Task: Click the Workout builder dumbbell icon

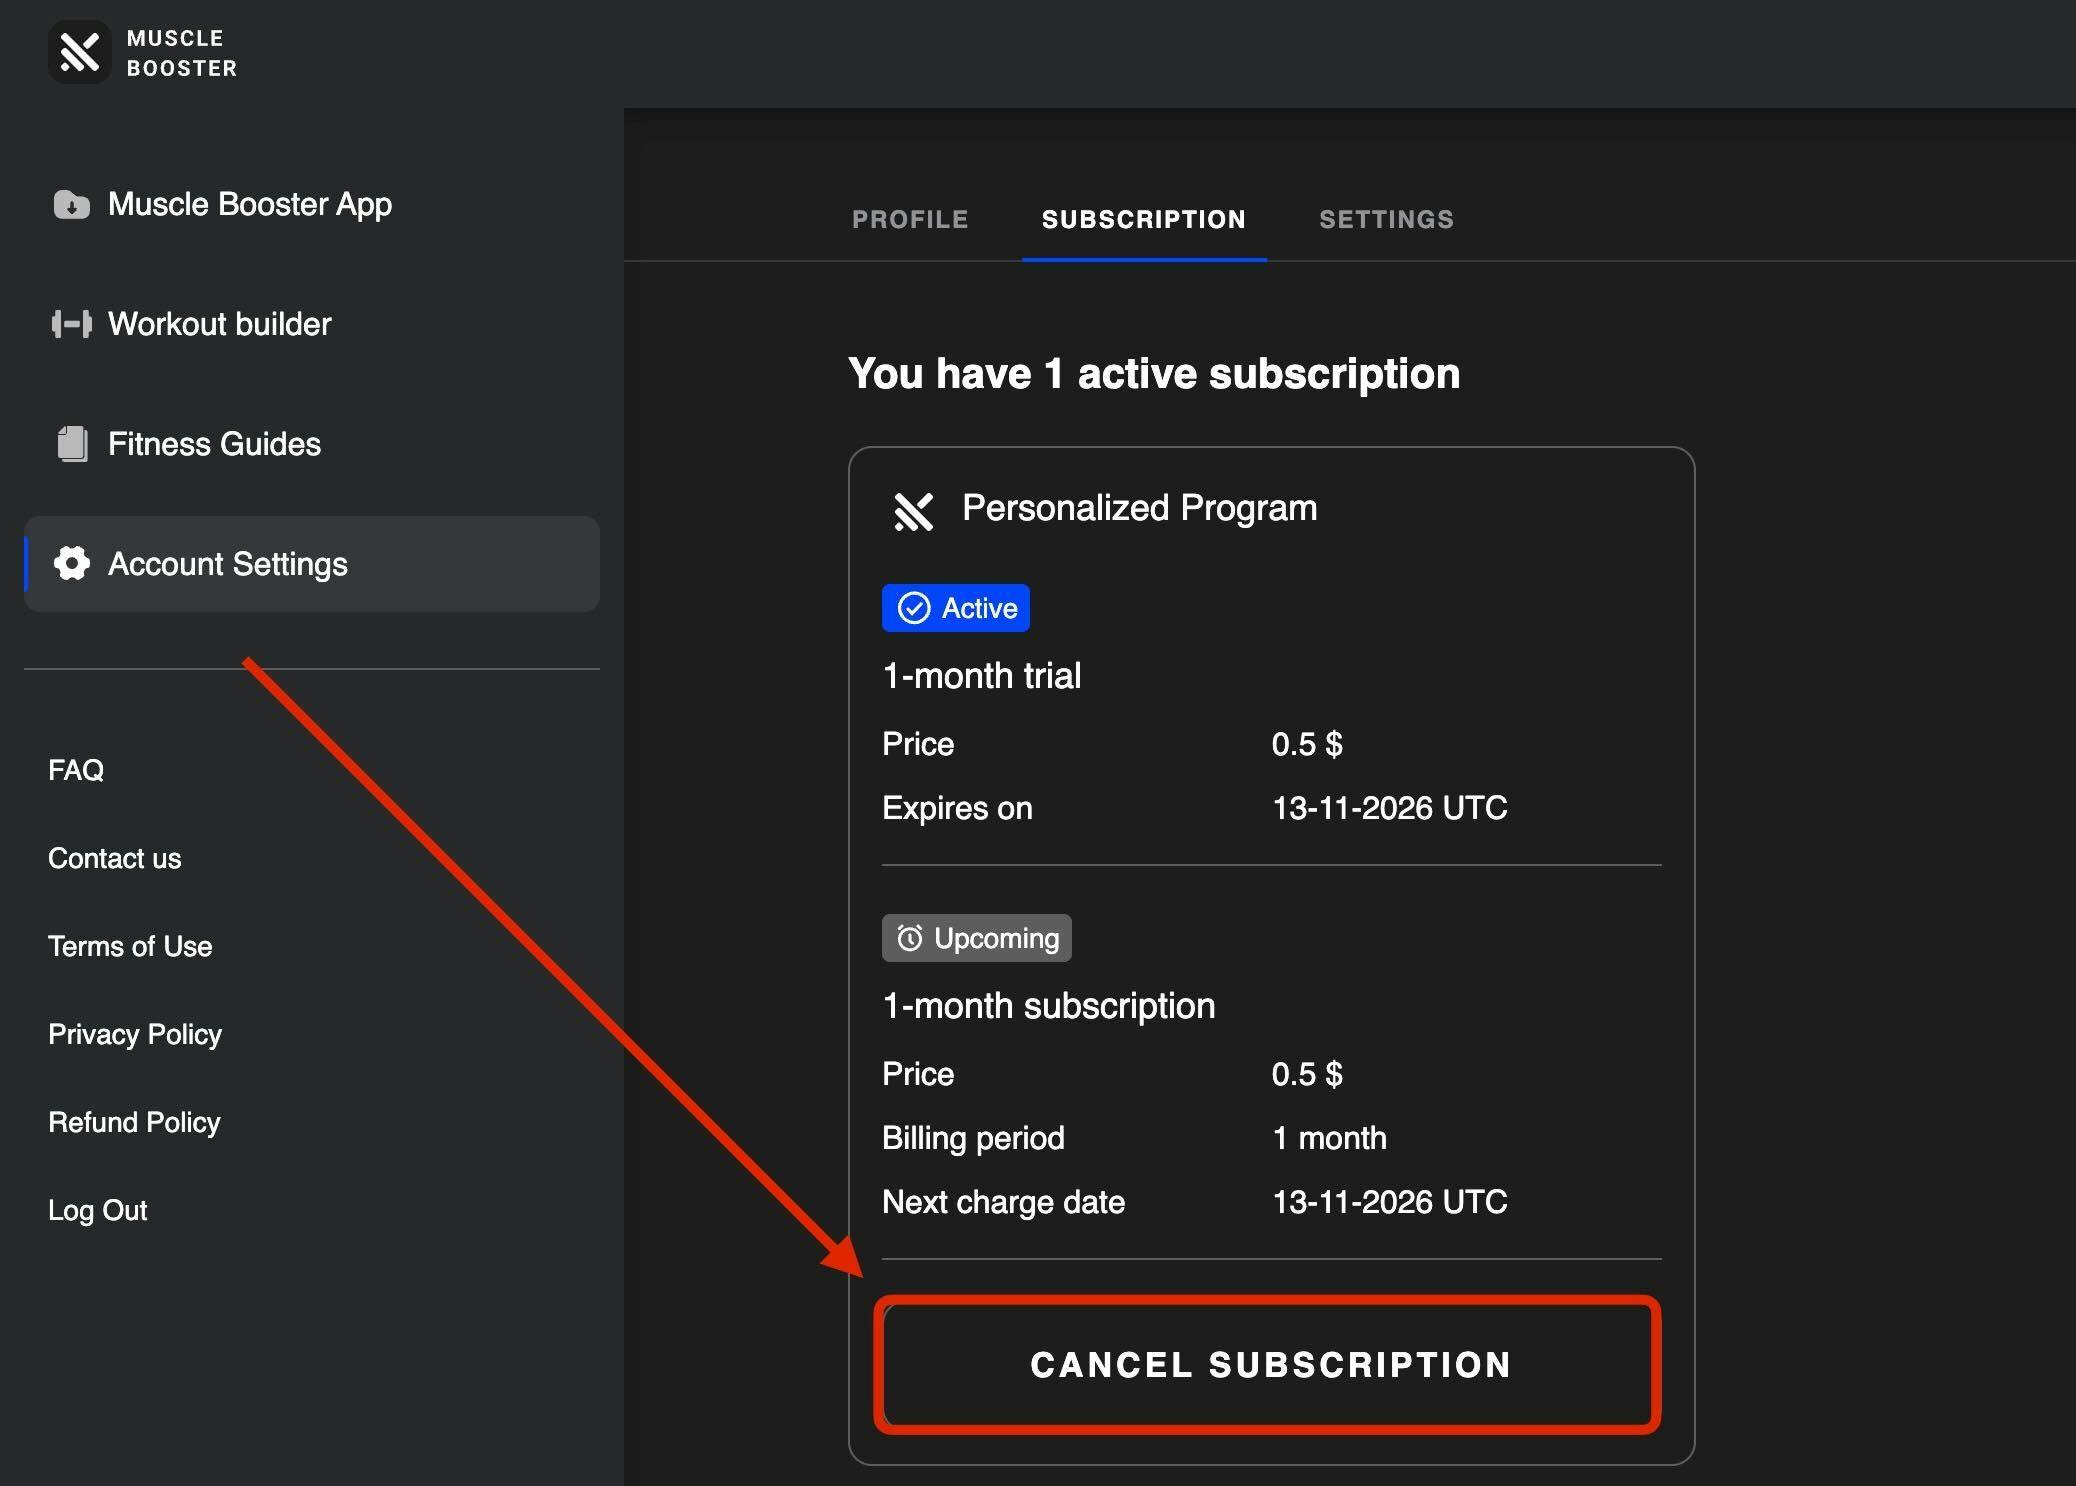Action: [71, 324]
